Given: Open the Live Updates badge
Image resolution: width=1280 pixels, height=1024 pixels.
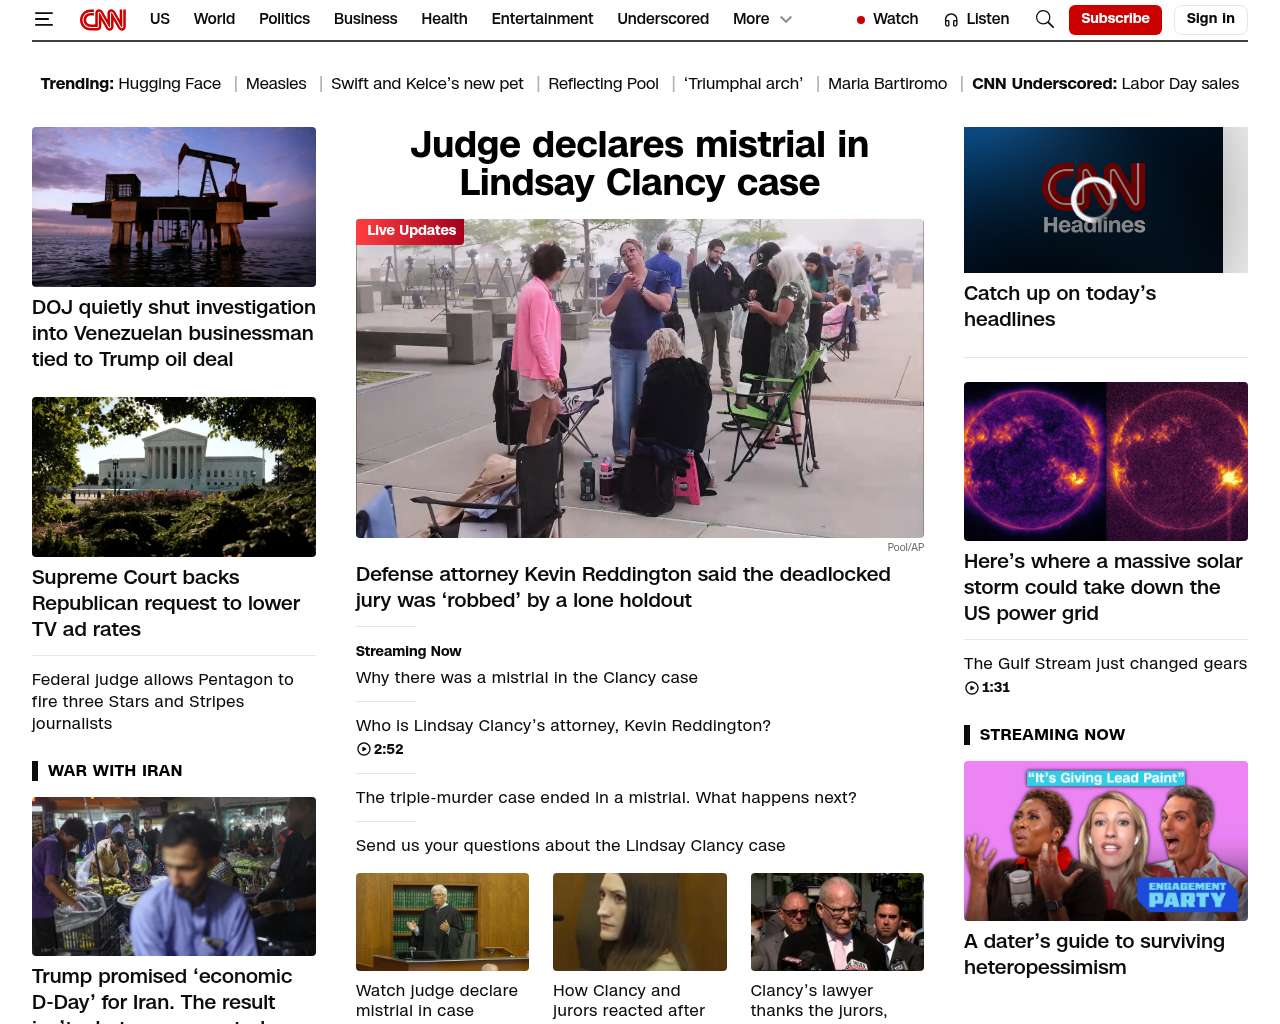Looking at the screenshot, I should tap(410, 231).
